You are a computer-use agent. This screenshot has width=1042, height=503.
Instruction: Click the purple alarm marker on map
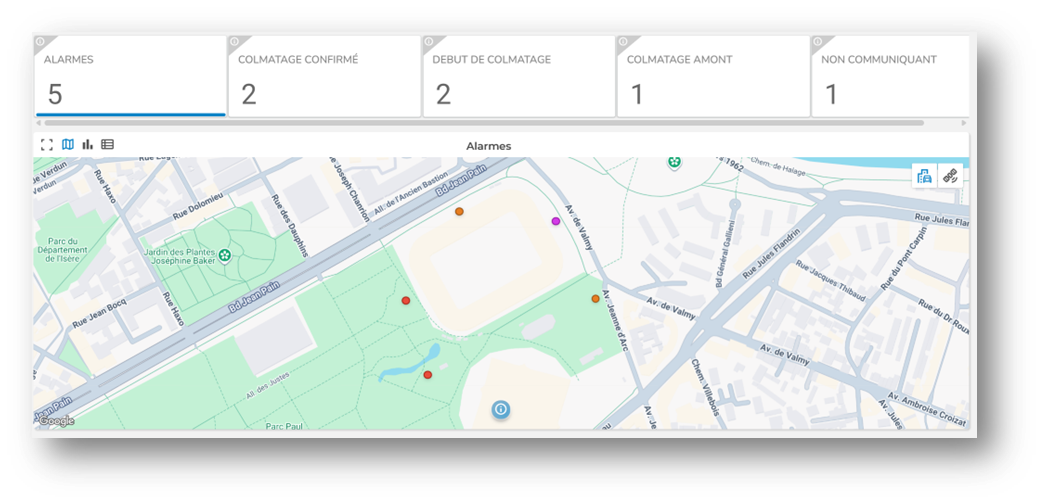556,221
